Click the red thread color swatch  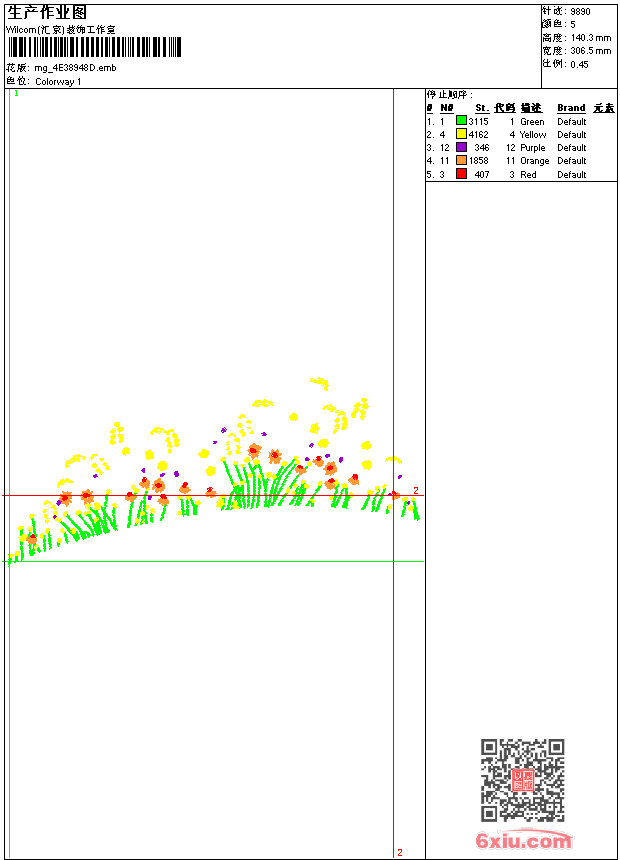pyautogui.click(x=461, y=174)
